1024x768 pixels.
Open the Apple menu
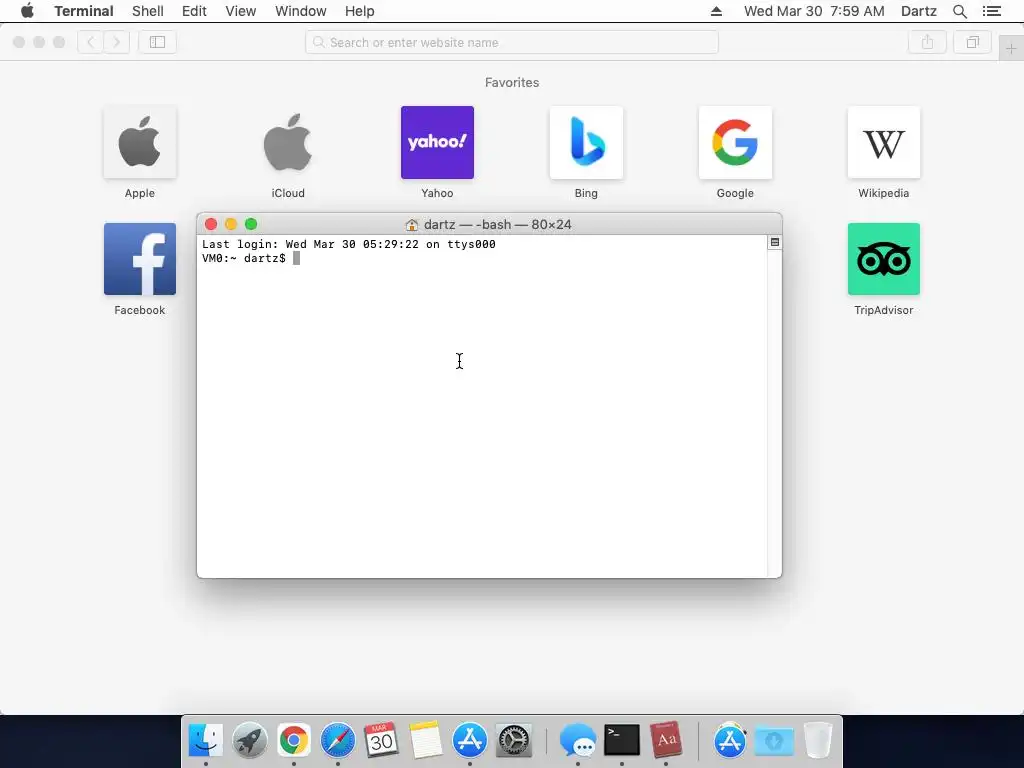27,11
